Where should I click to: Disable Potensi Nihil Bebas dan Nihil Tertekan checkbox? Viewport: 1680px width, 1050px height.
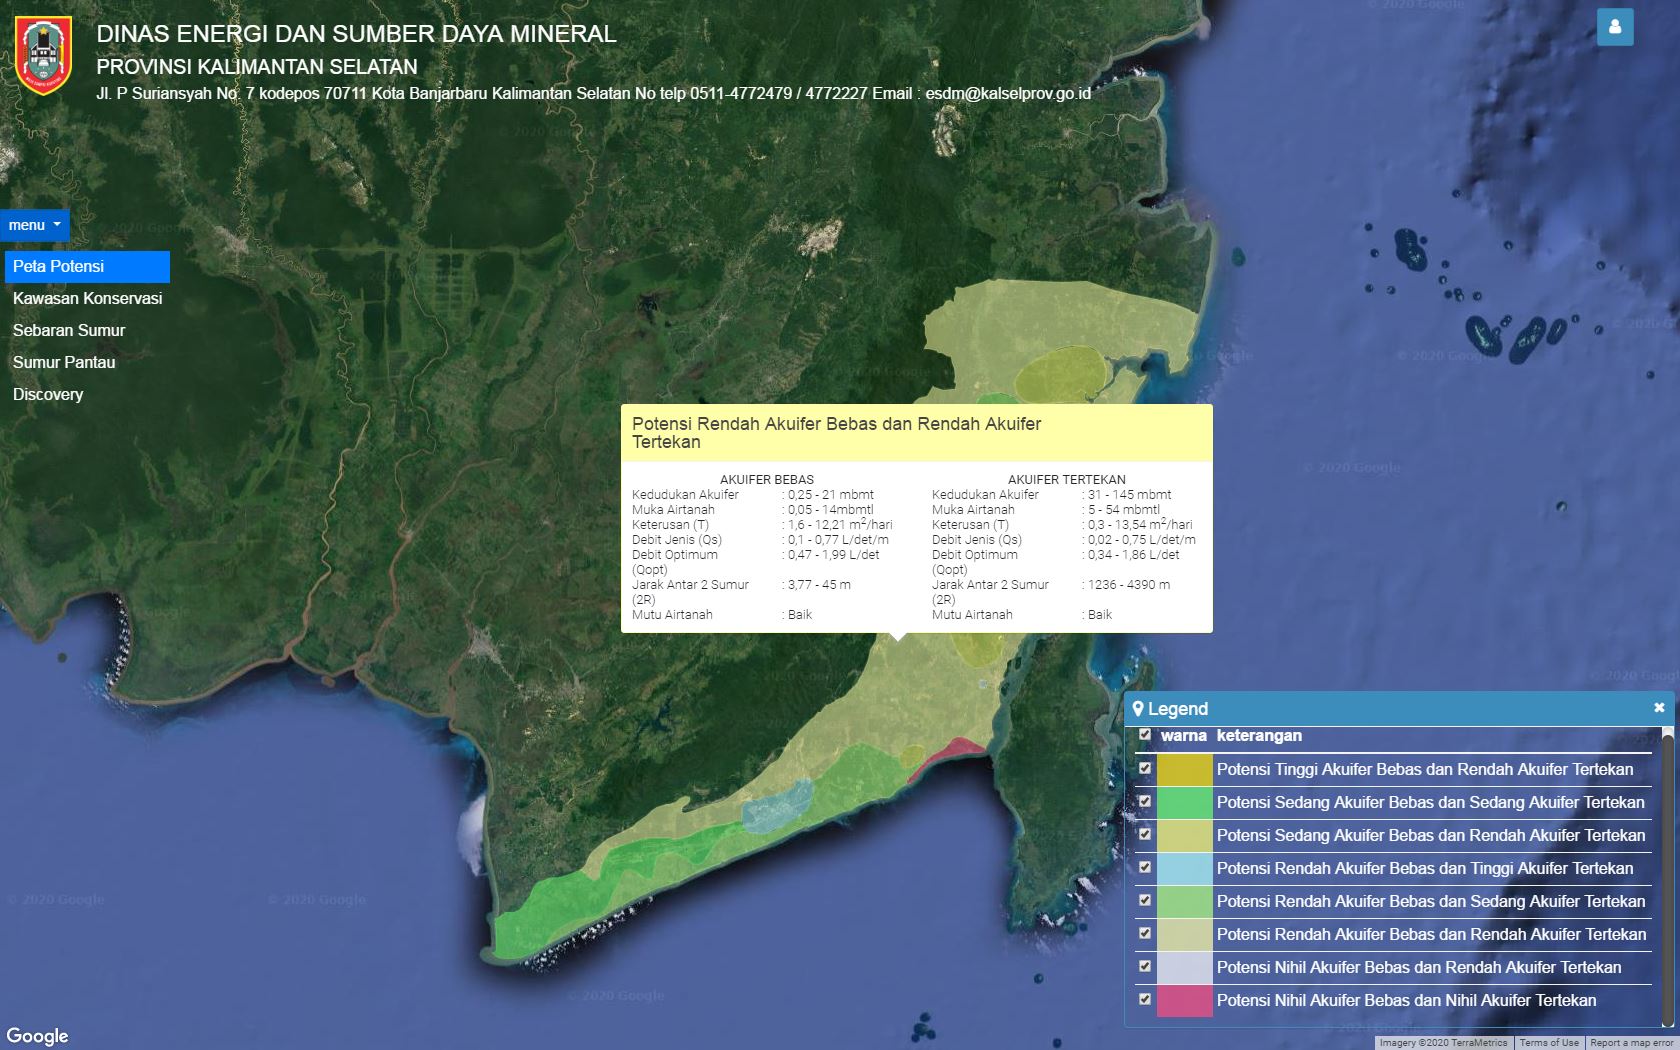[x=1145, y=1000]
